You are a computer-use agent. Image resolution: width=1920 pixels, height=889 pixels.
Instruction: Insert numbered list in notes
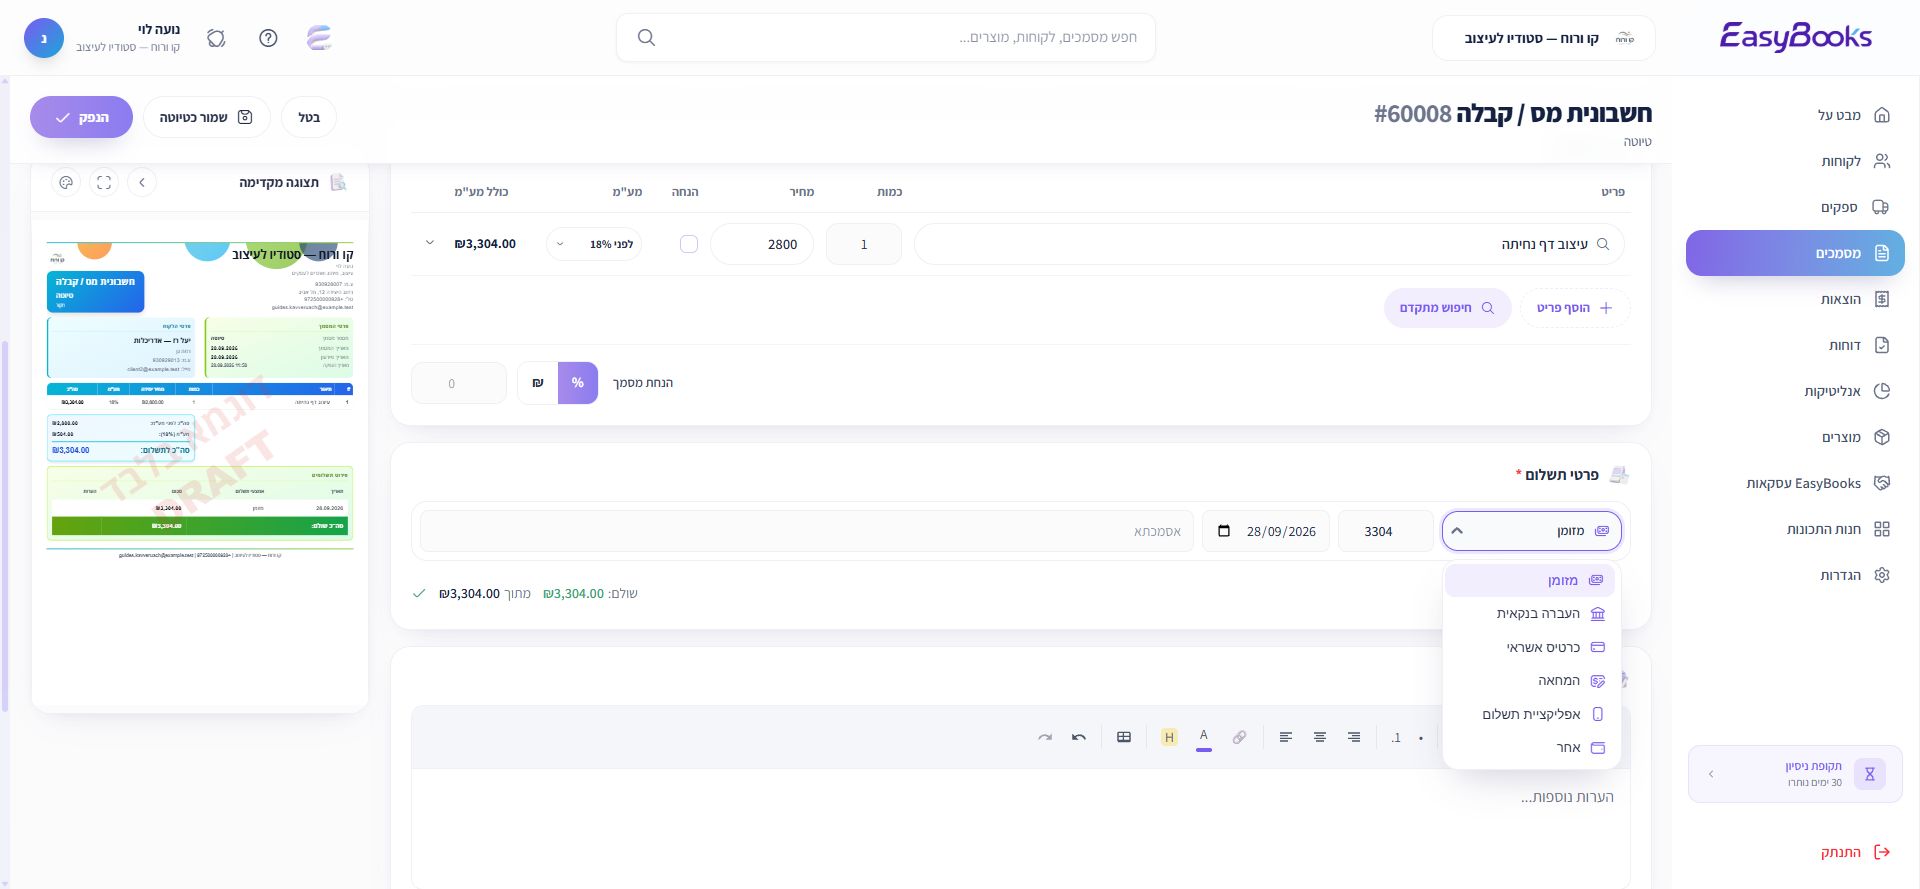[x=1396, y=737]
